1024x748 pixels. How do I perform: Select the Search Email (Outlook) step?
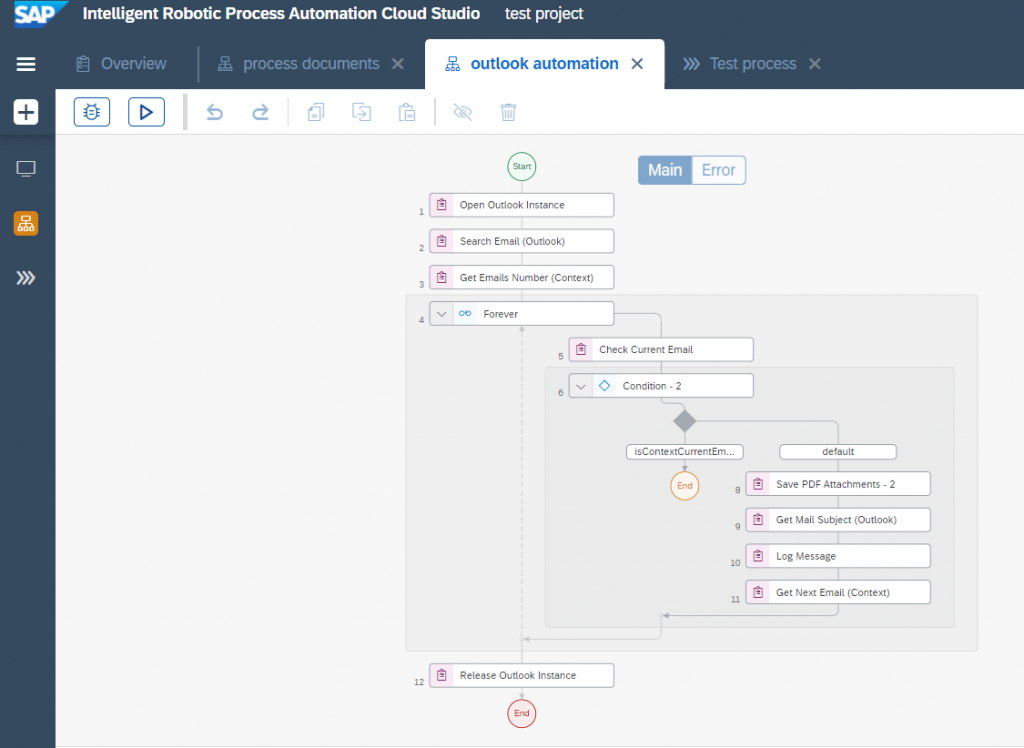click(522, 241)
